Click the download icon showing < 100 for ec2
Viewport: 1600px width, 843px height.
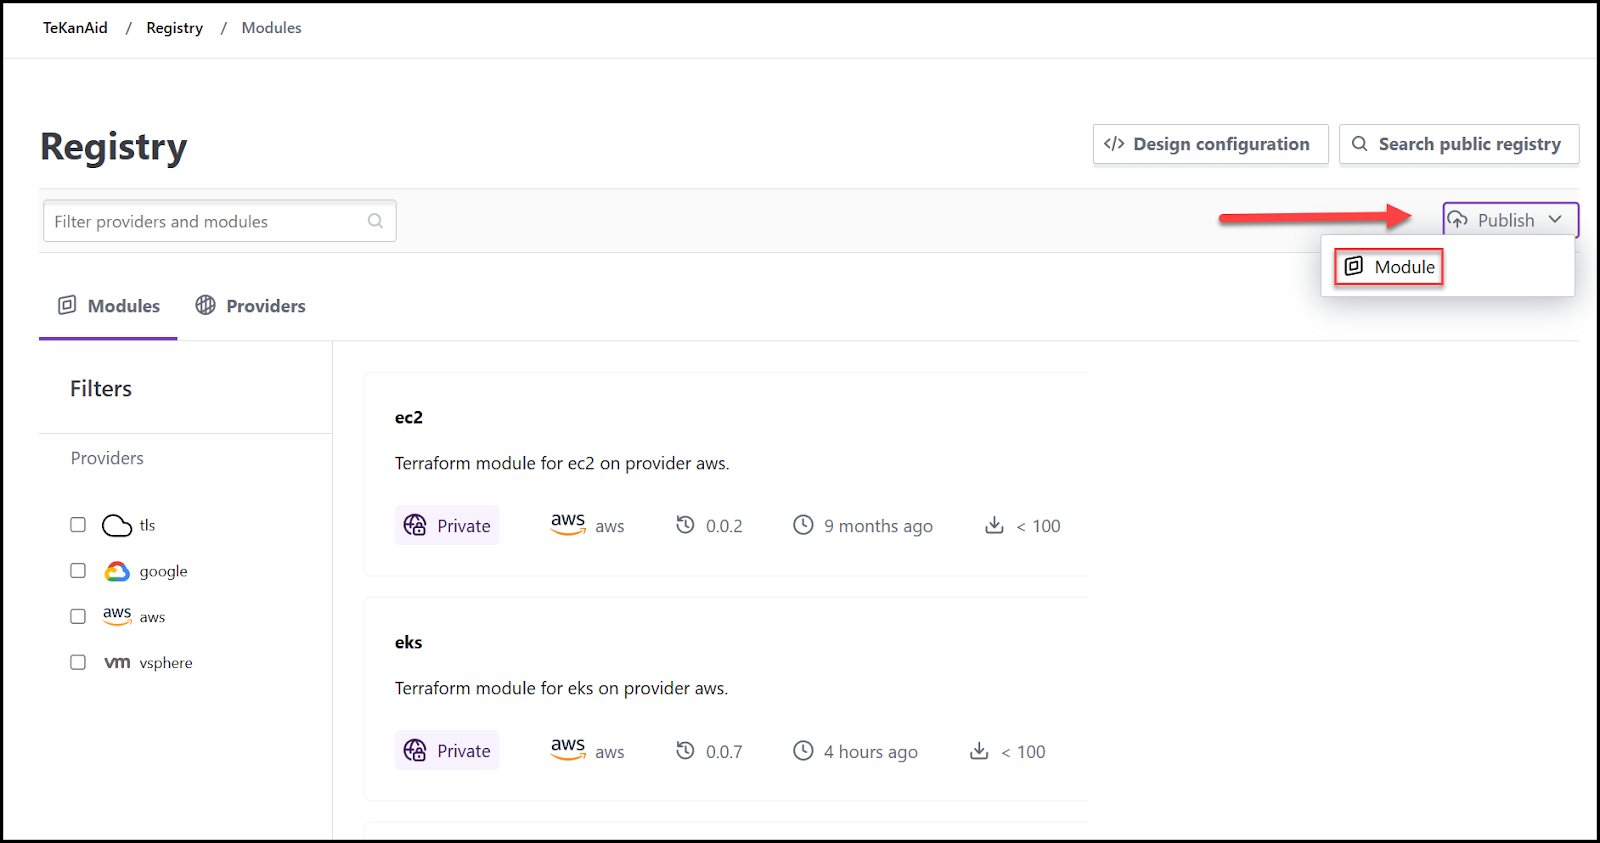993,525
